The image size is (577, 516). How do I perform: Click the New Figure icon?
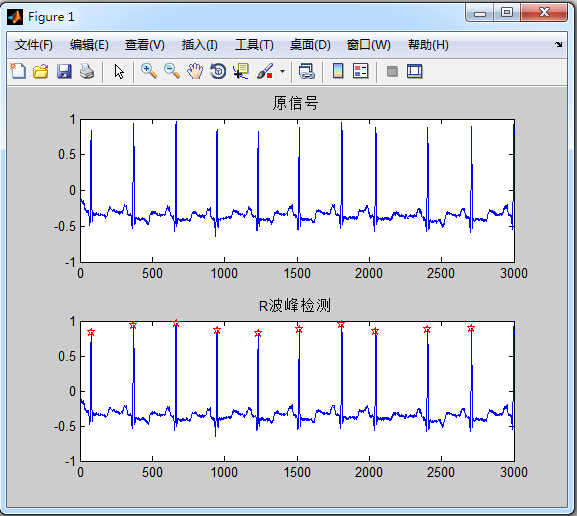18,71
